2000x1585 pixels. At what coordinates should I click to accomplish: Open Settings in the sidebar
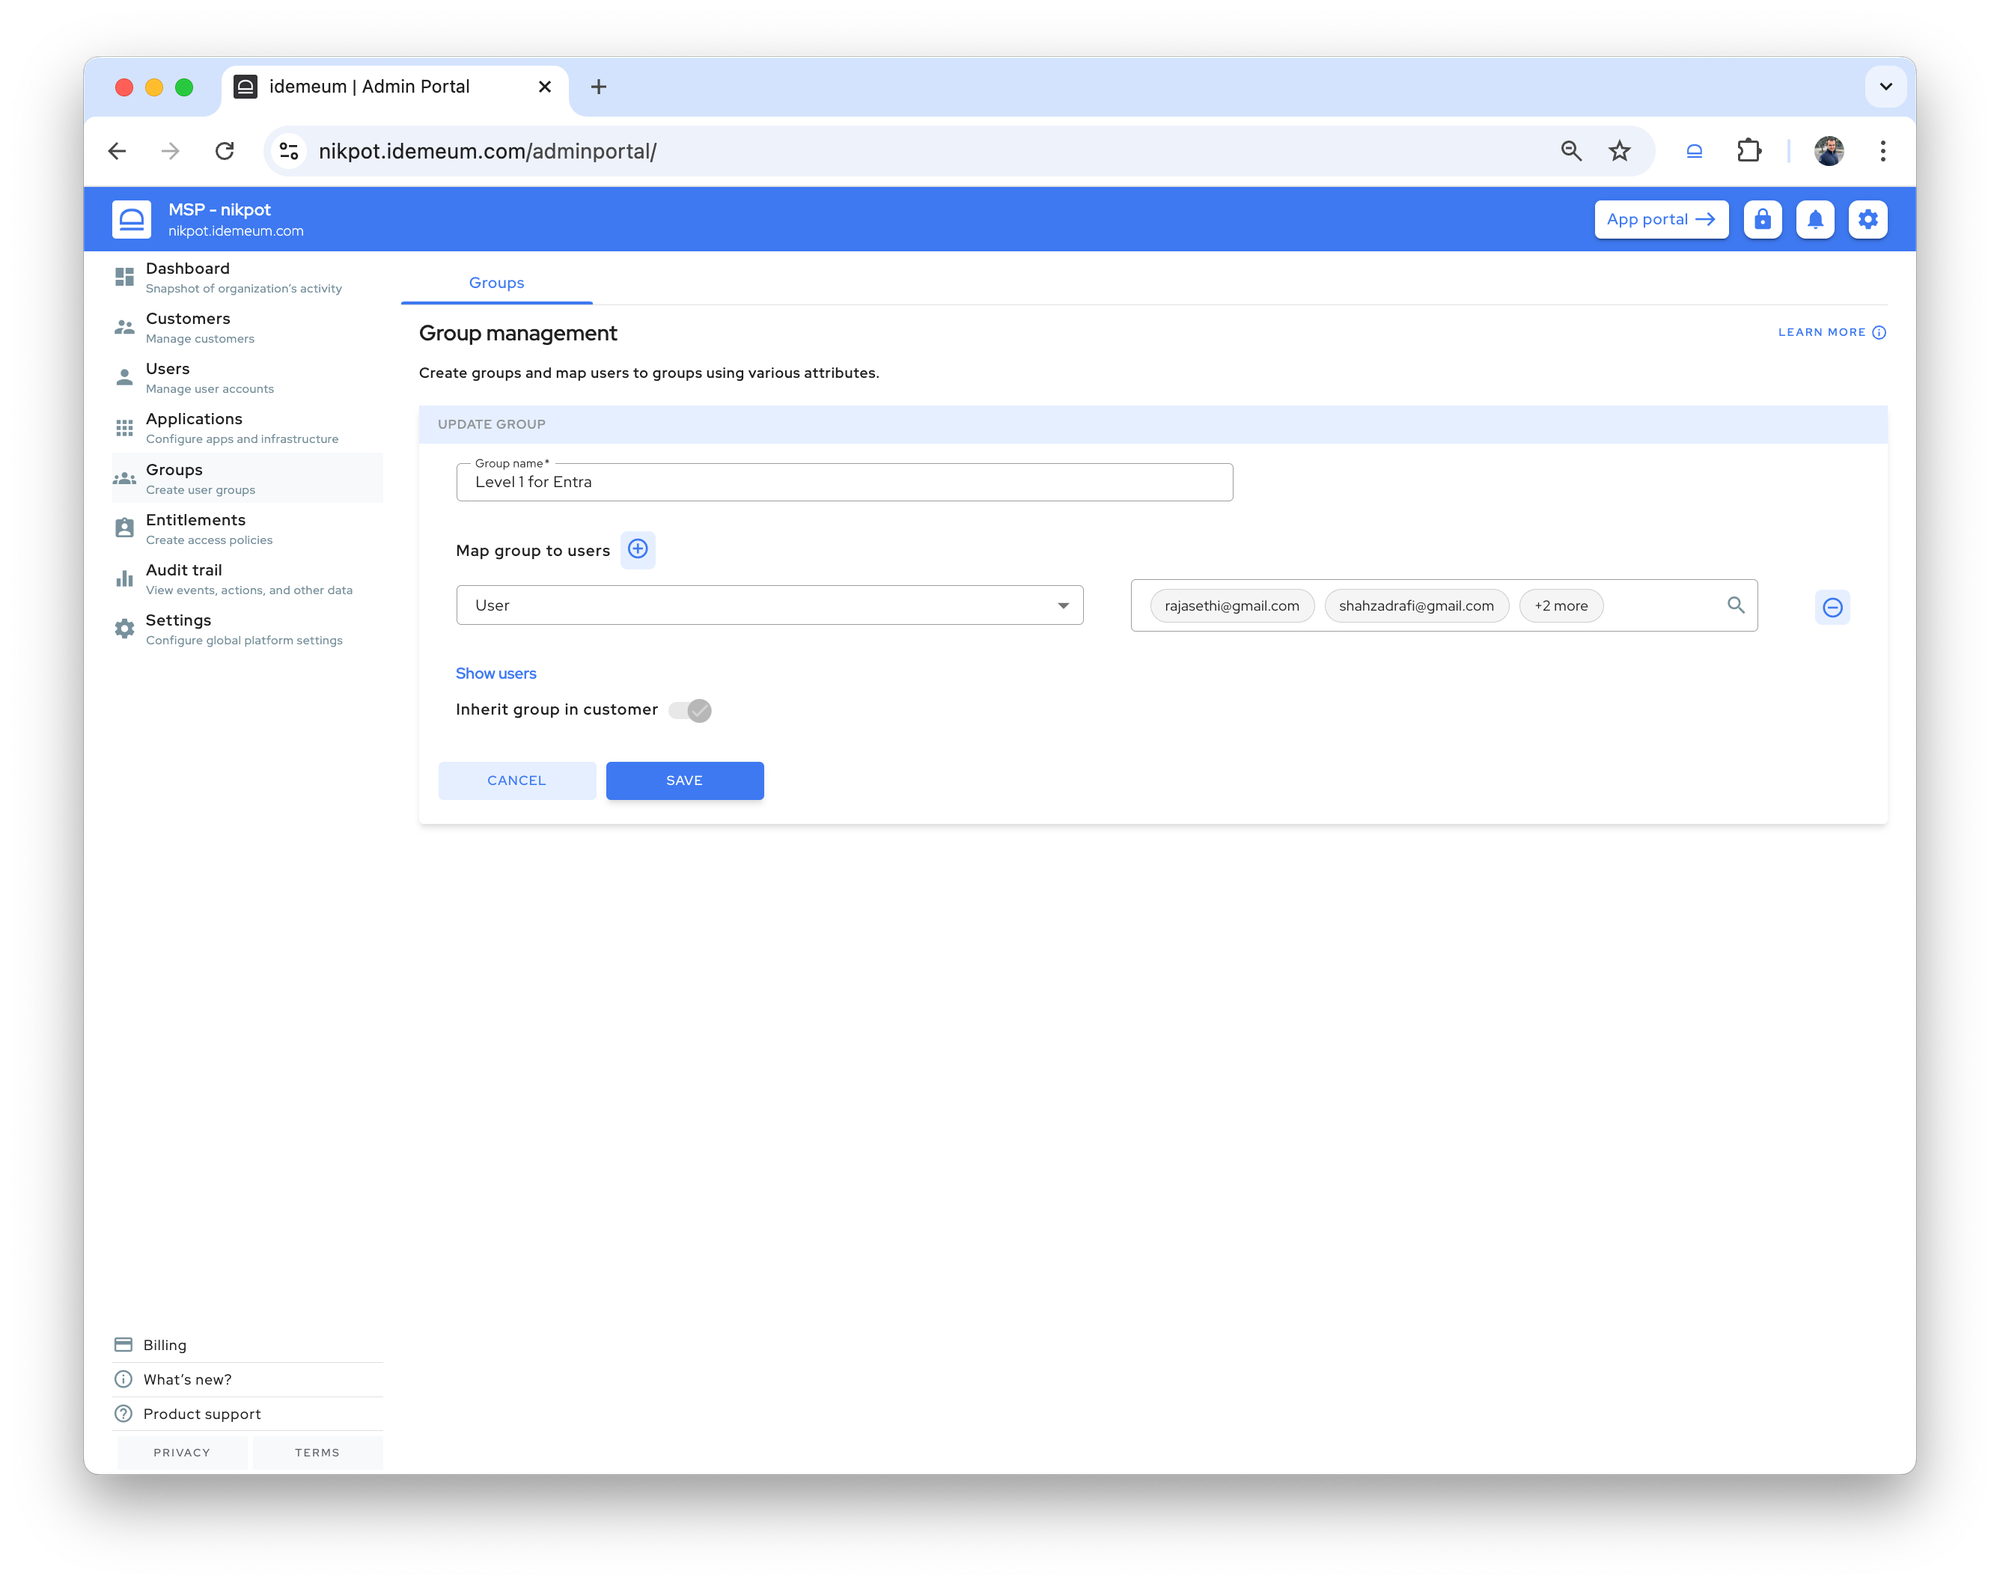247,629
